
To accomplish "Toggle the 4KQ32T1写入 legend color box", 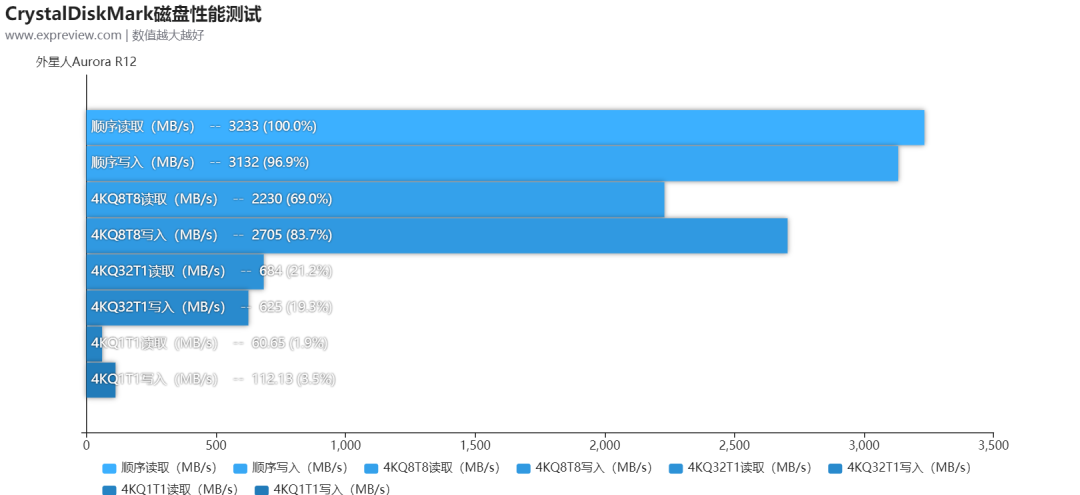I will 835,468.
